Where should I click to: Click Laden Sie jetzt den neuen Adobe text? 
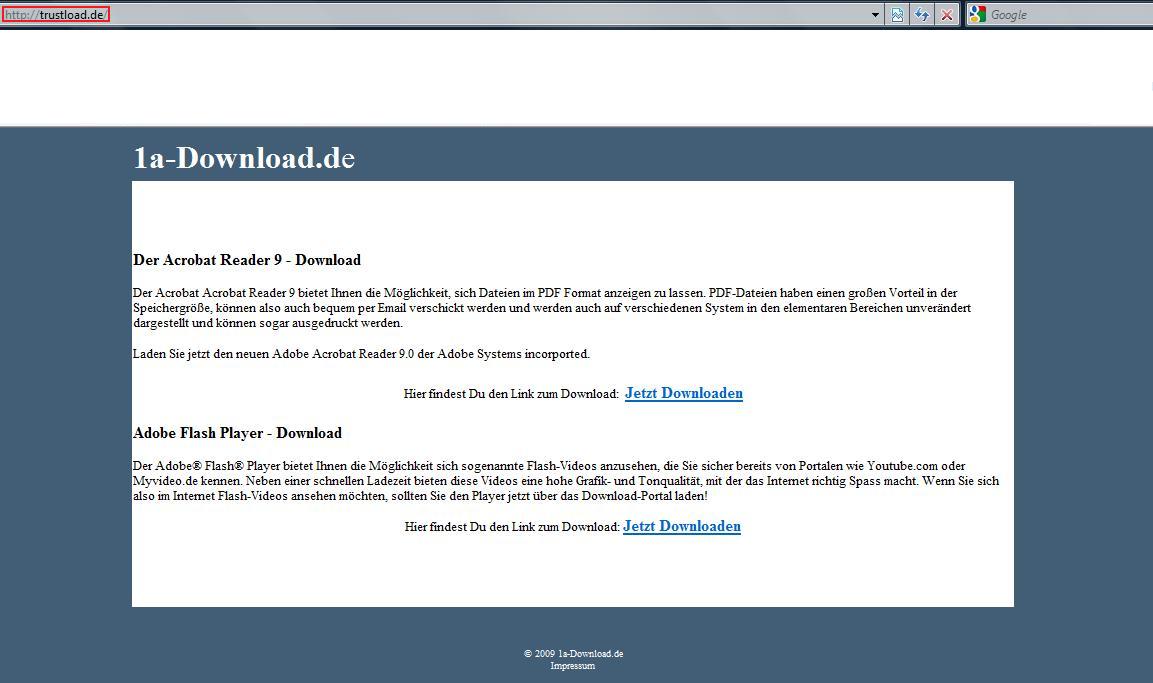(x=361, y=353)
